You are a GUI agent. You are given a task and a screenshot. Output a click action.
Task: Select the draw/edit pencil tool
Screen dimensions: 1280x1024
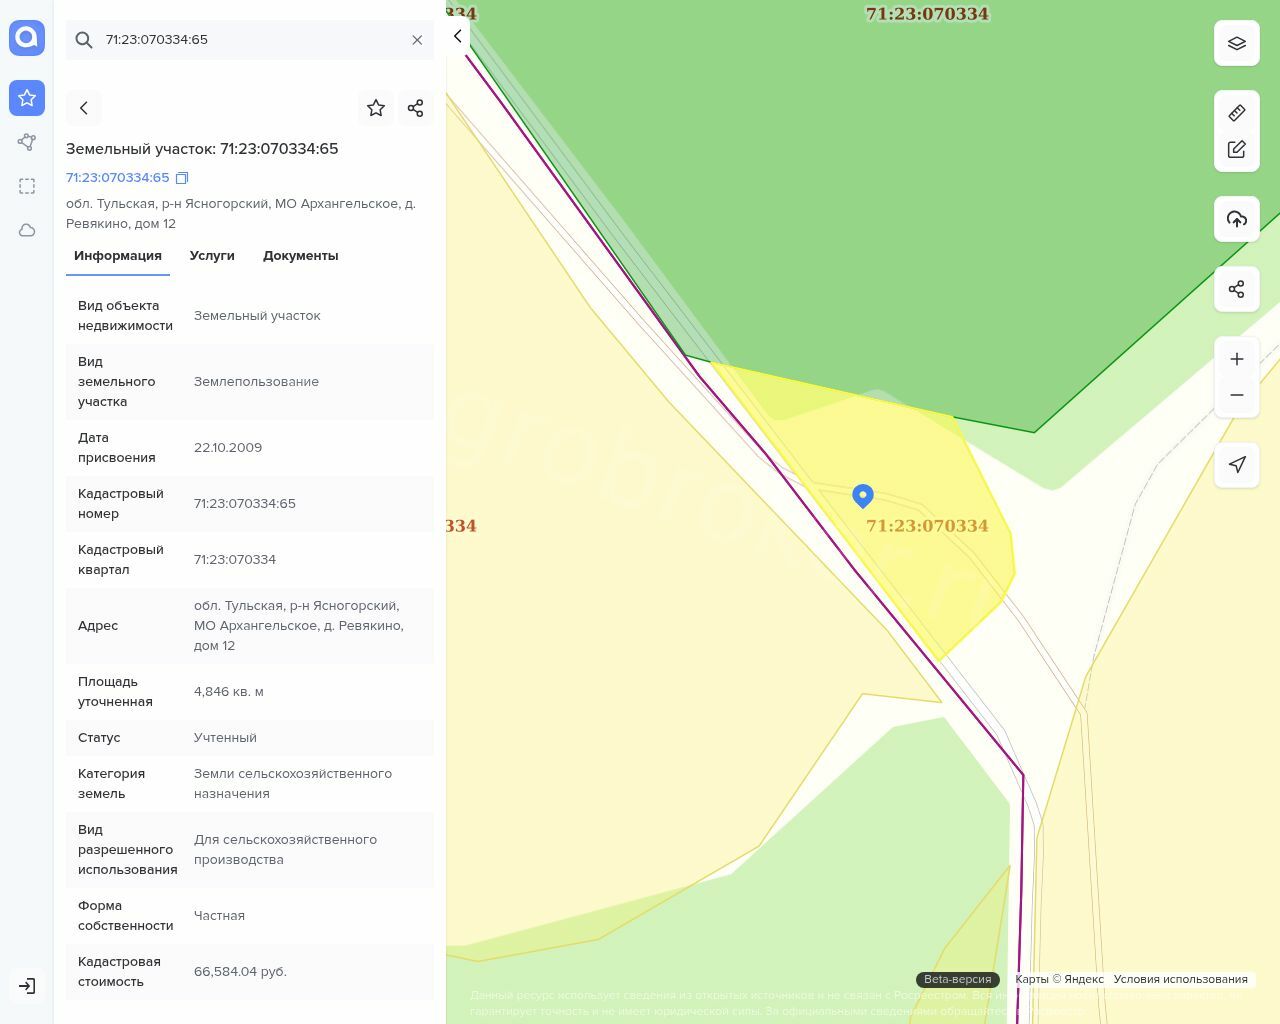point(1237,149)
